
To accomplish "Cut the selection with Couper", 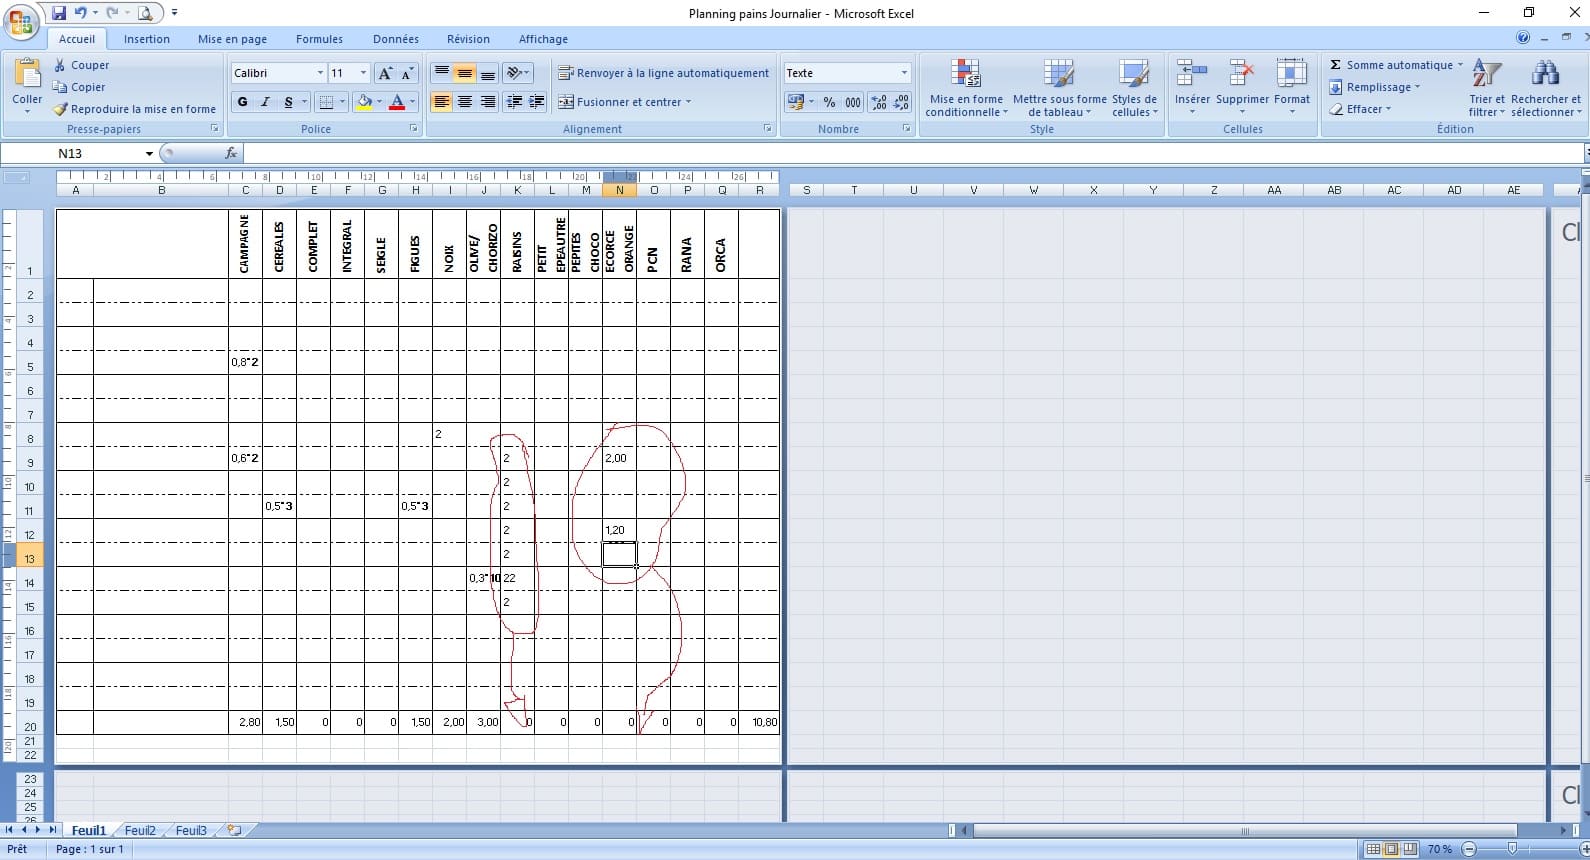I will click(81, 65).
